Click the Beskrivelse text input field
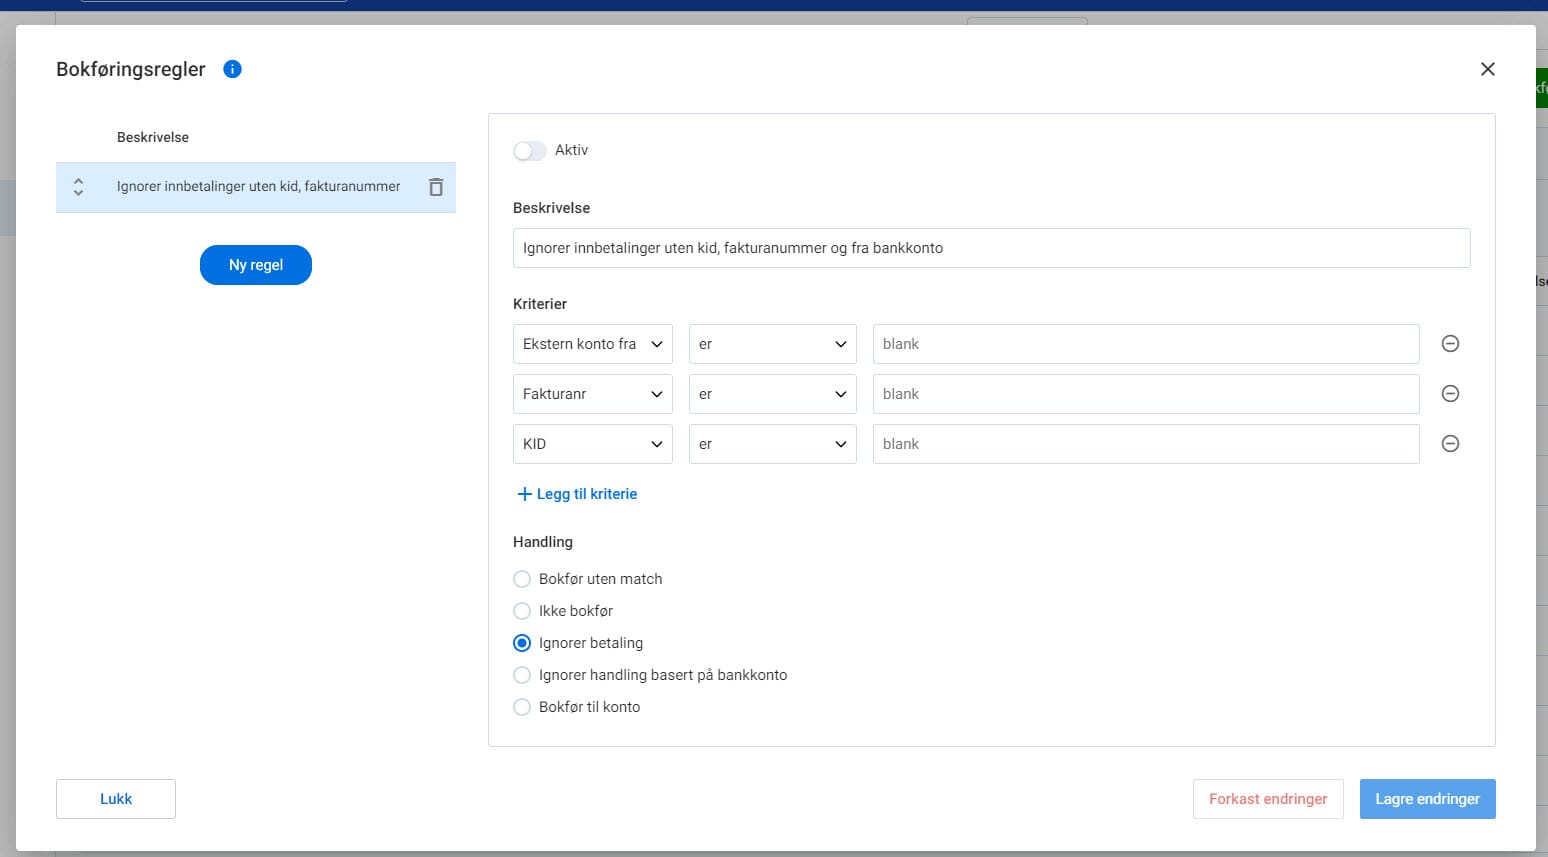The width and height of the screenshot is (1548, 857). click(x=990, y=248)
